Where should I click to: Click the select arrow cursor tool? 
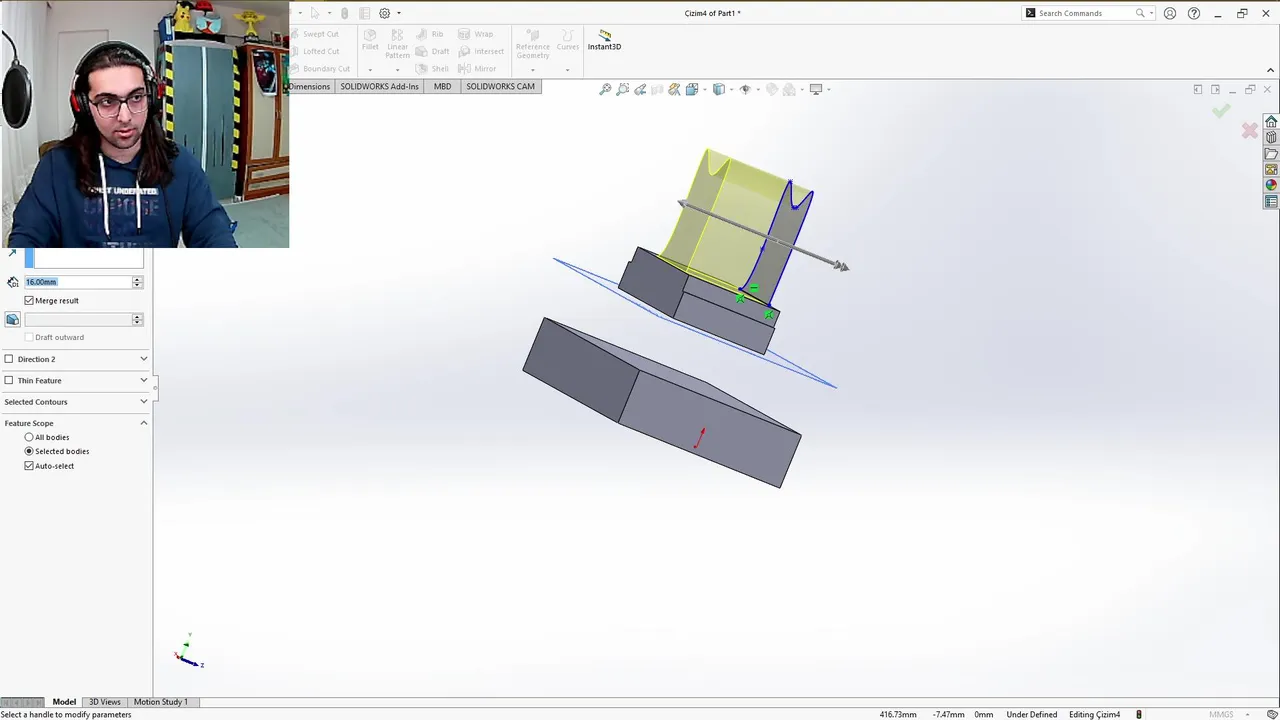(x=314, y=13)
